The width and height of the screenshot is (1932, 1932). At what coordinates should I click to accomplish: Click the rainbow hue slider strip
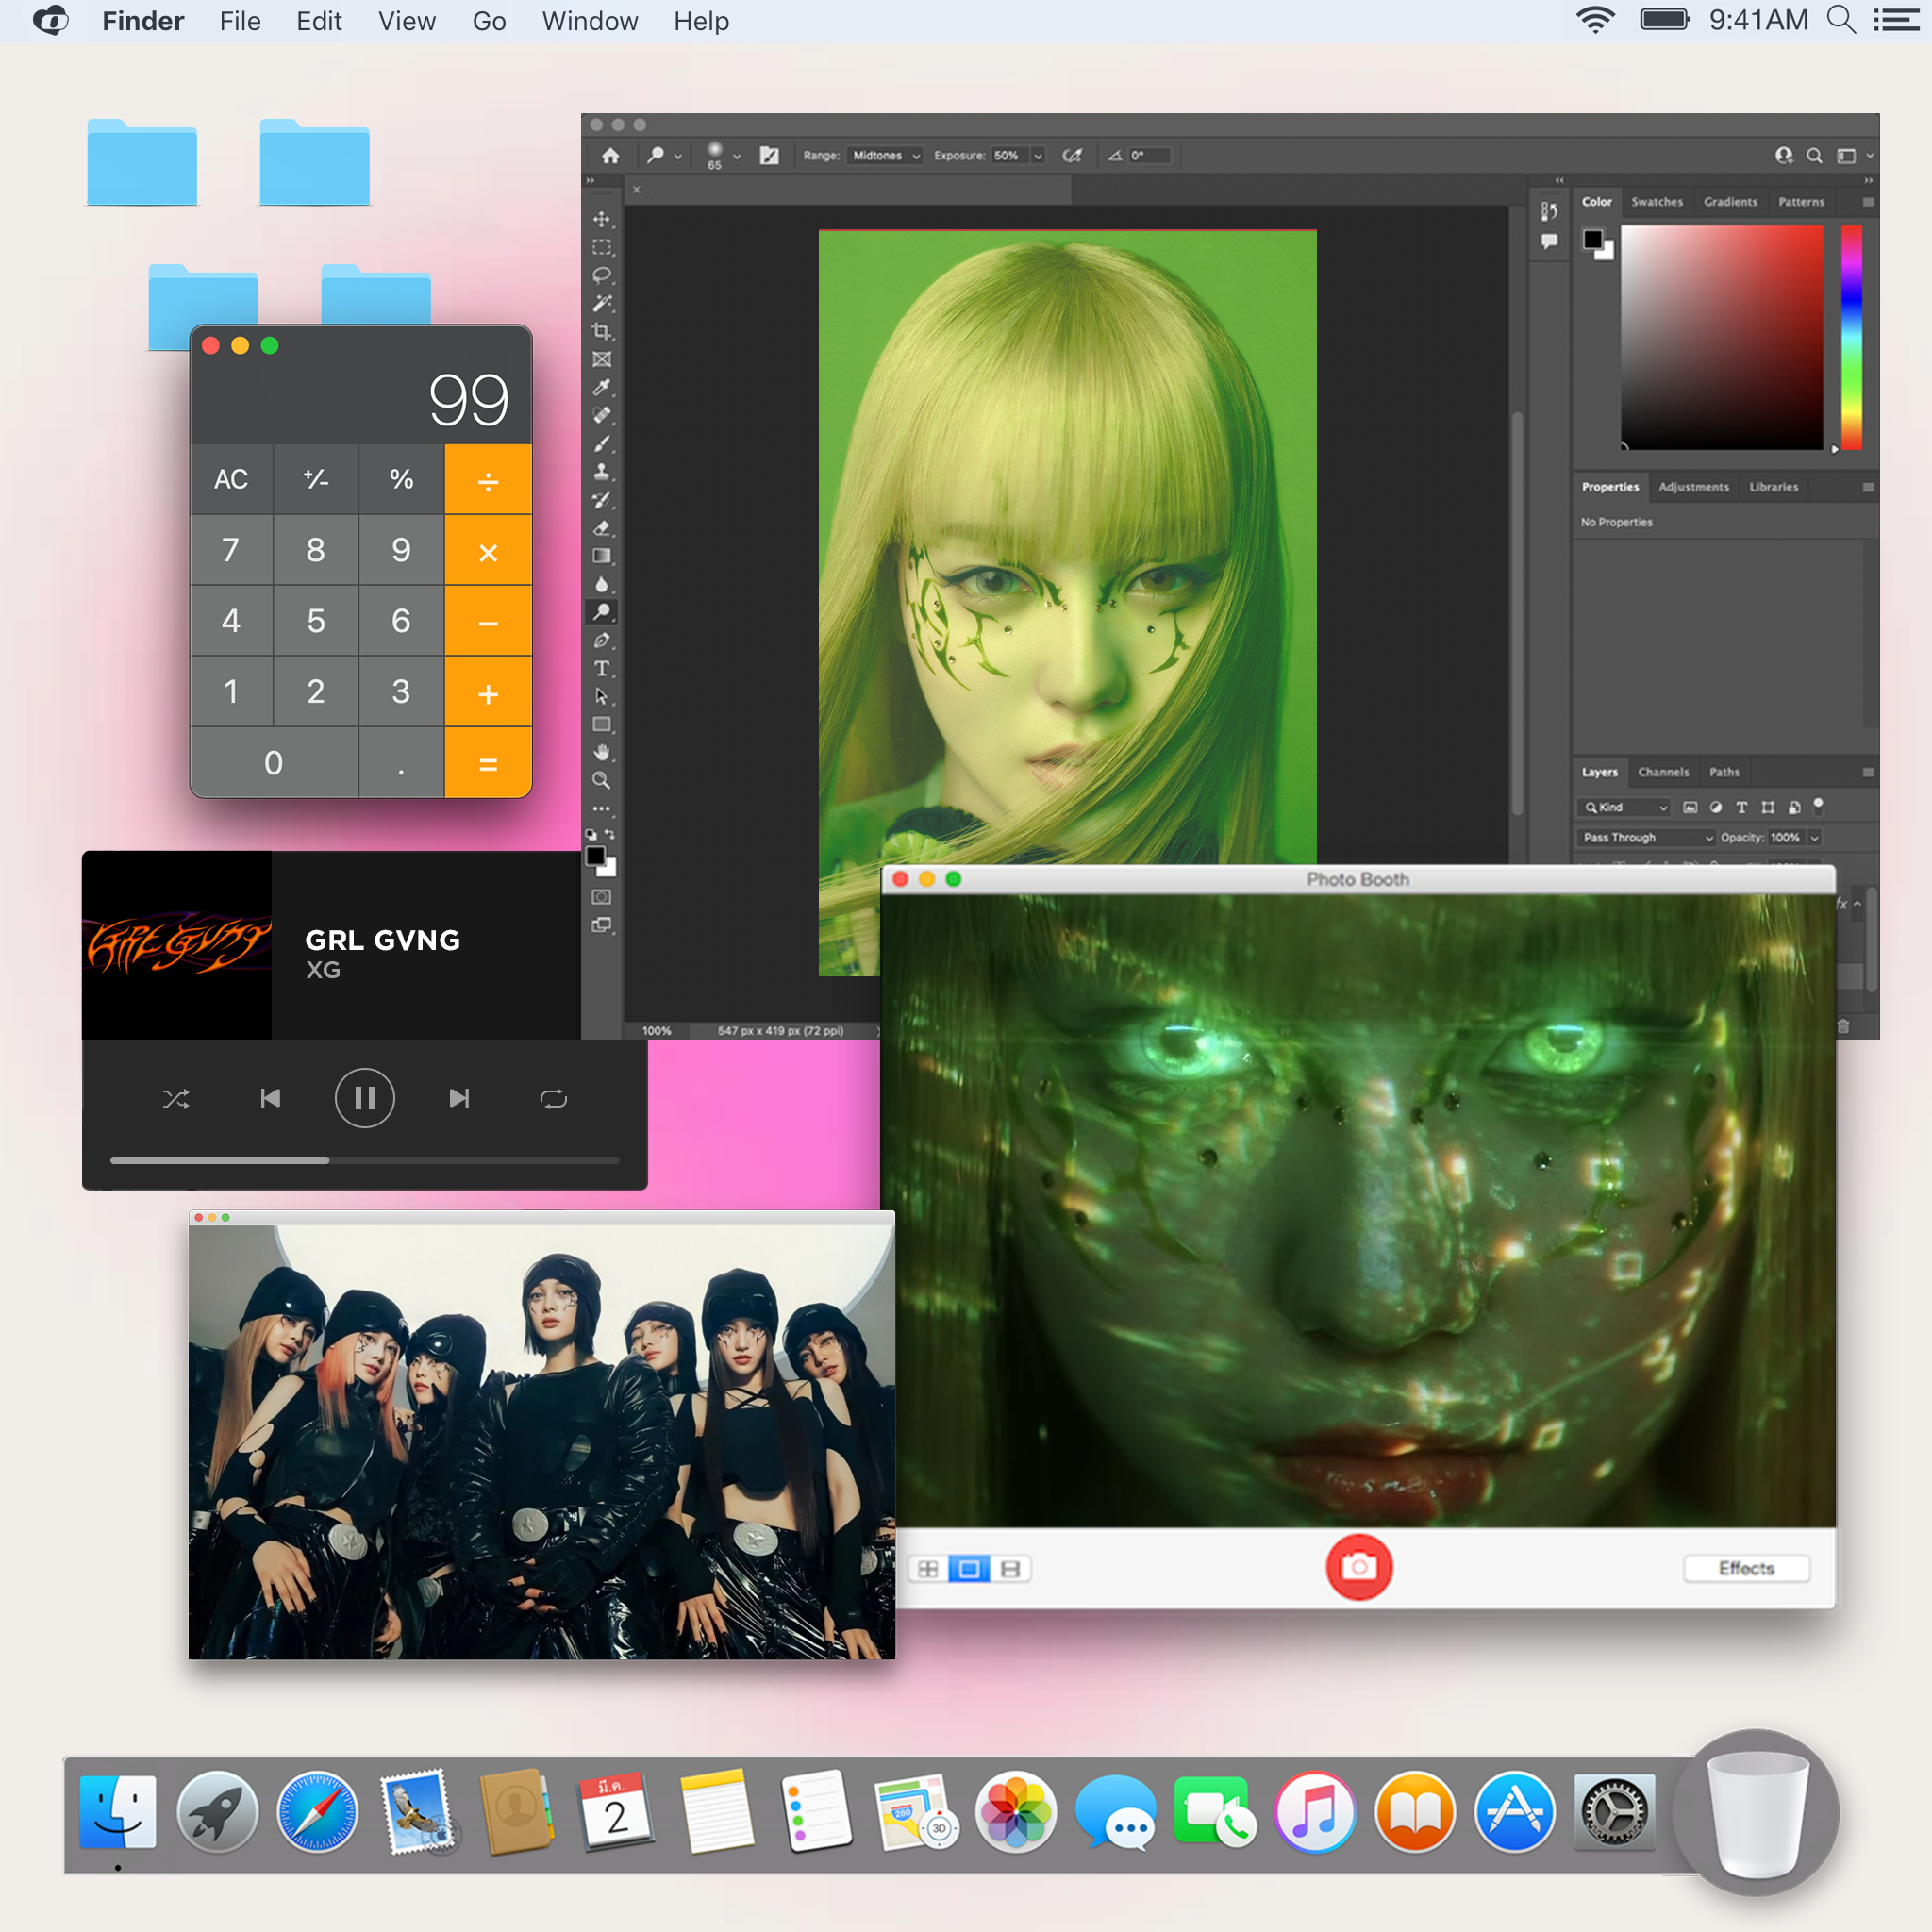pos(1851,336)
